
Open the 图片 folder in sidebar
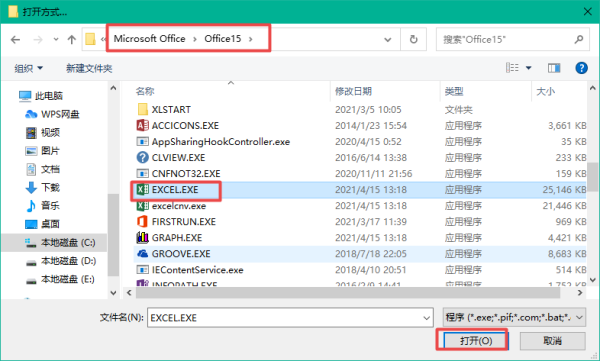click(x=50, y=151)
